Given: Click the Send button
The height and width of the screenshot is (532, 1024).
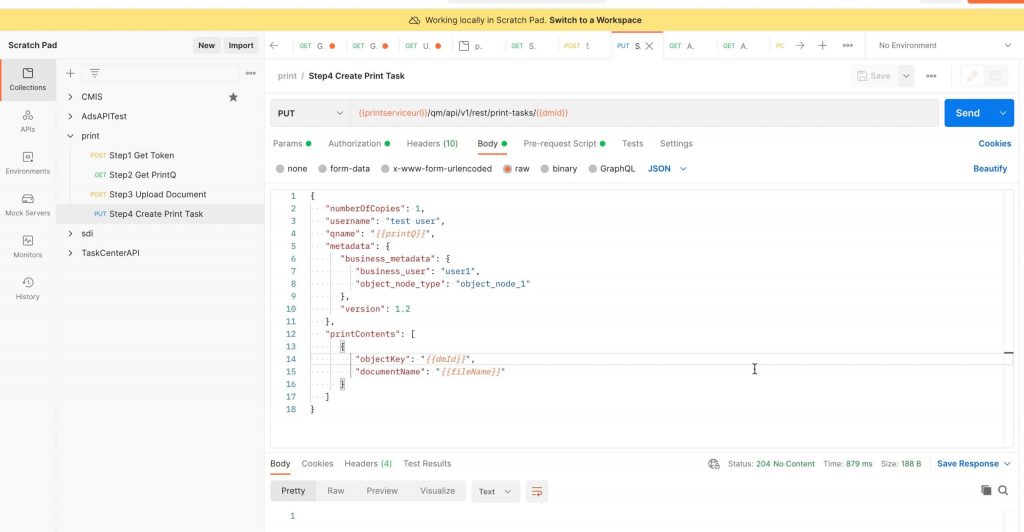Looking at the screenshot, I should (x=968, y=113).
